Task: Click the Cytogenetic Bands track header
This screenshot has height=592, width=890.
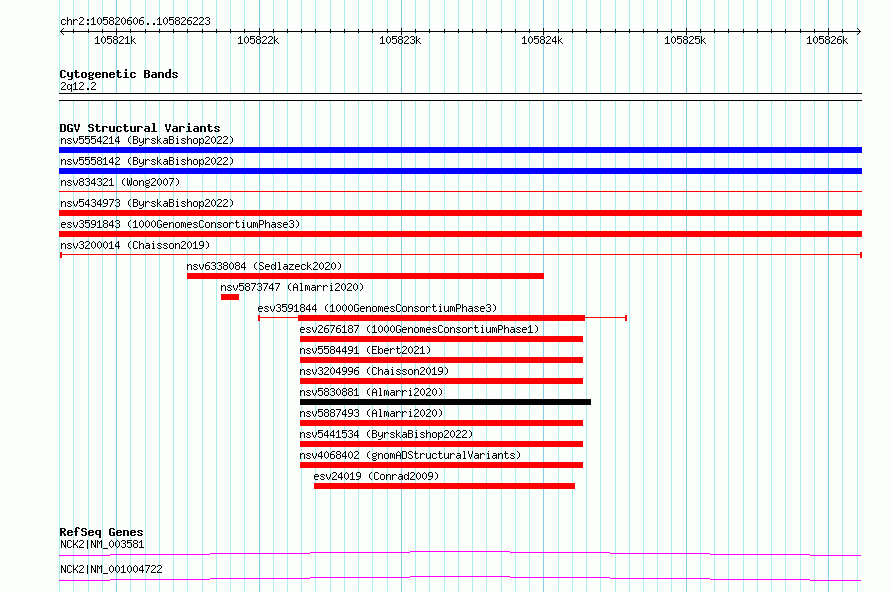Action: pyautogui.click(x=119, y=74)
